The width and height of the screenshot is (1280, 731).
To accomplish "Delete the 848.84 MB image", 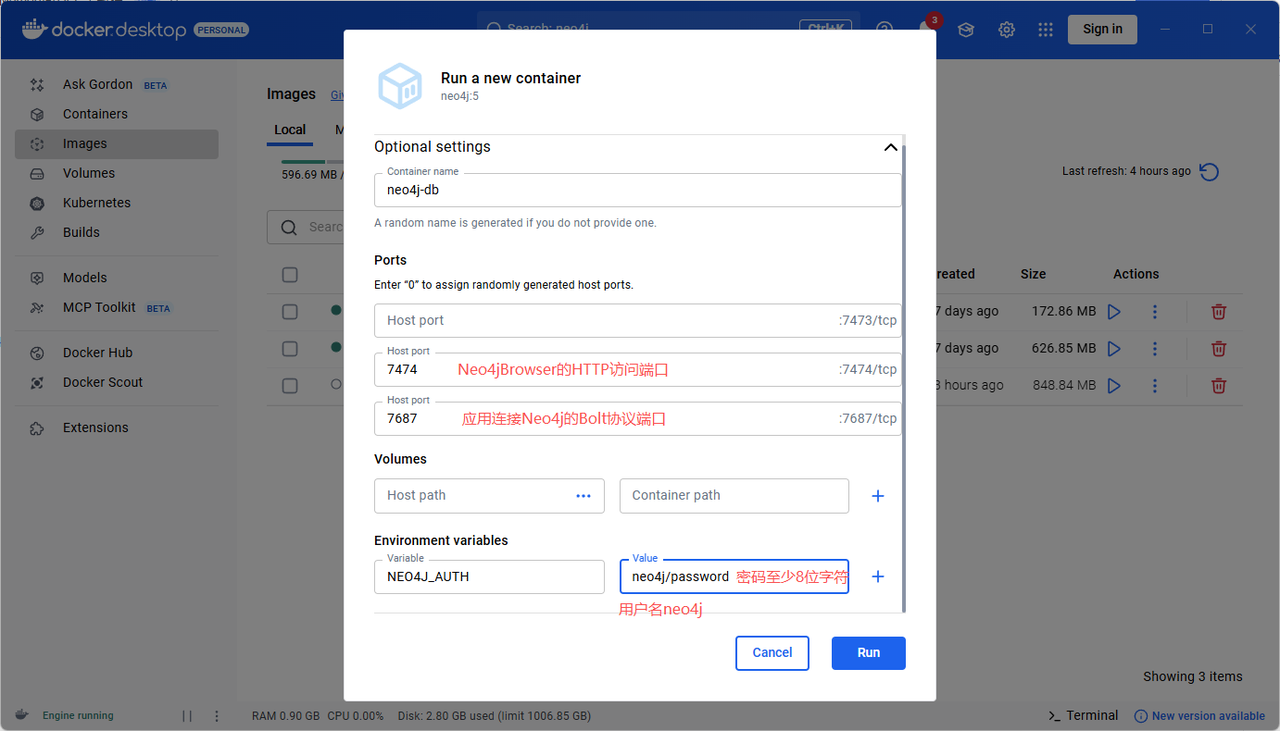I will pos(1219,385).
